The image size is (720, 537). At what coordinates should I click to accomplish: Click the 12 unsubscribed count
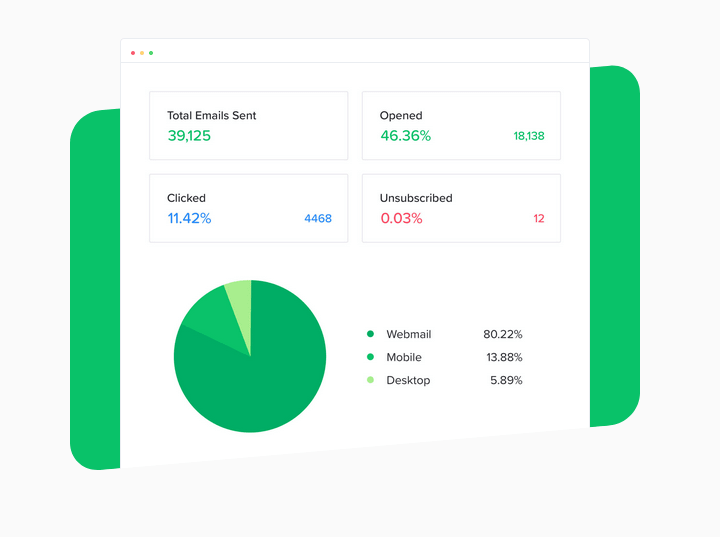click(539, 218)
